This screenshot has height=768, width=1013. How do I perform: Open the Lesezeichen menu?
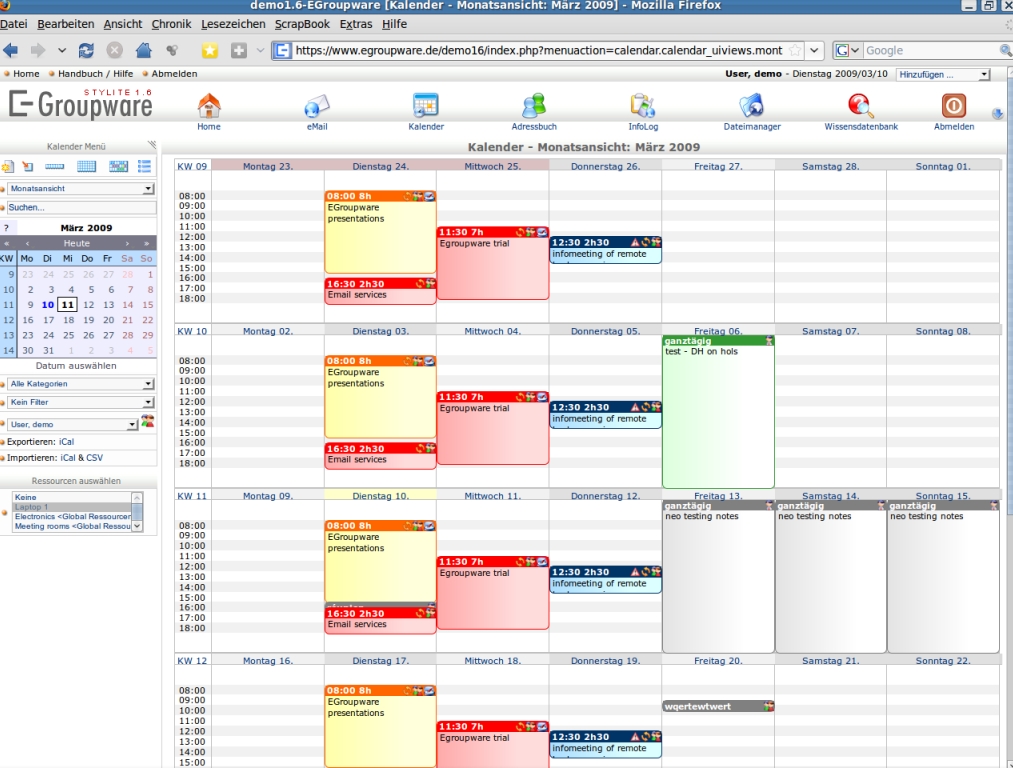pyautogui.click(x=233, y=24)
